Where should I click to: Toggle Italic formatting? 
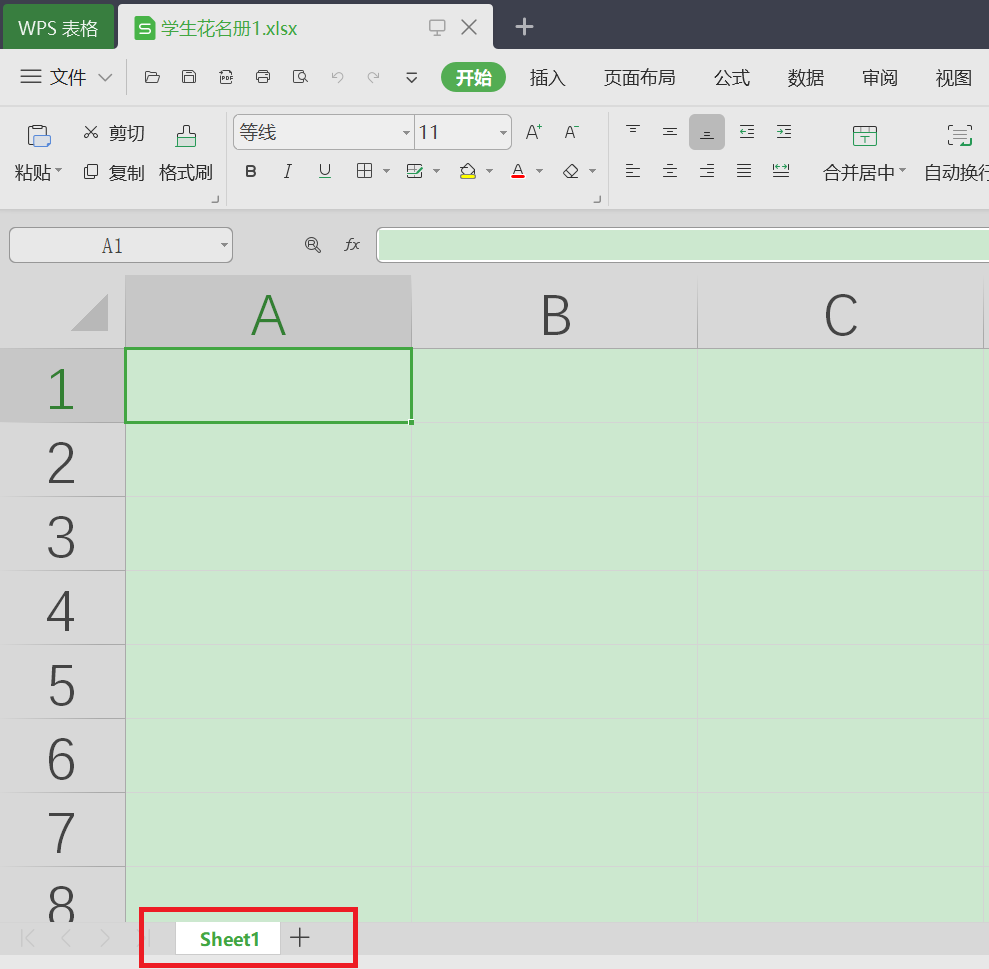[x=288, y=171]
